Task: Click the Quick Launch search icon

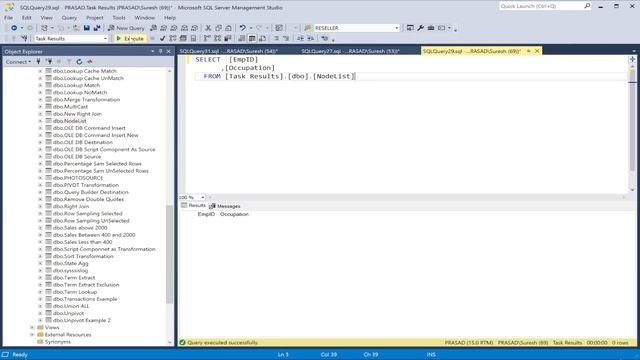Action: [587, 6]
